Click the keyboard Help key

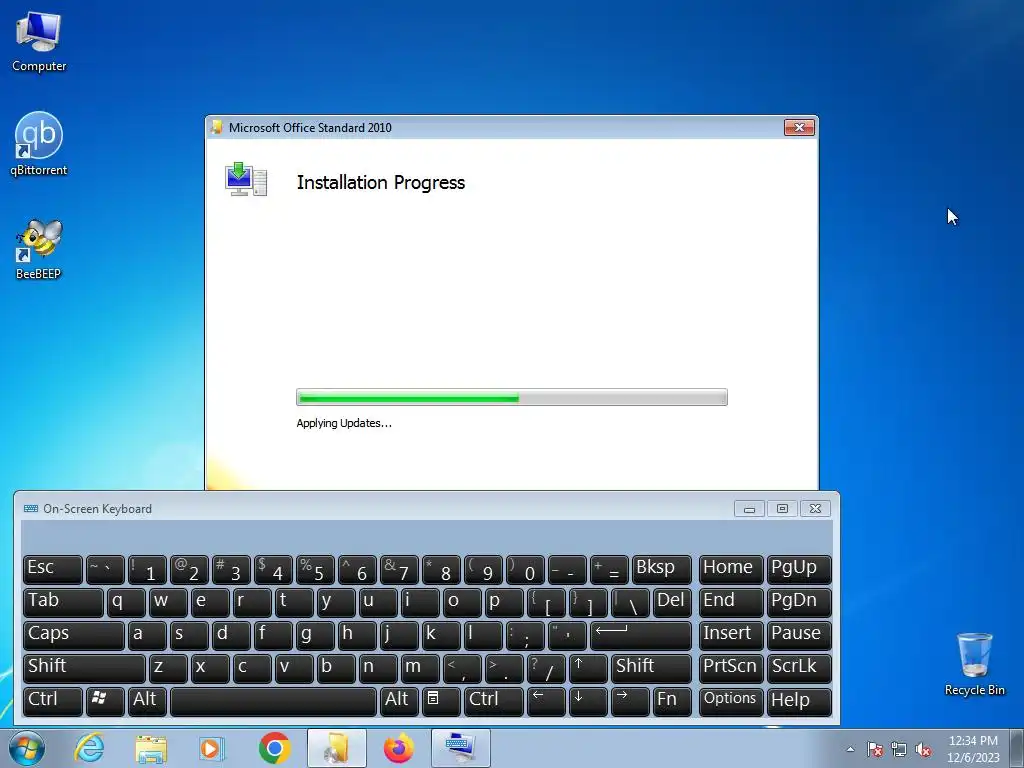[799, 701]
